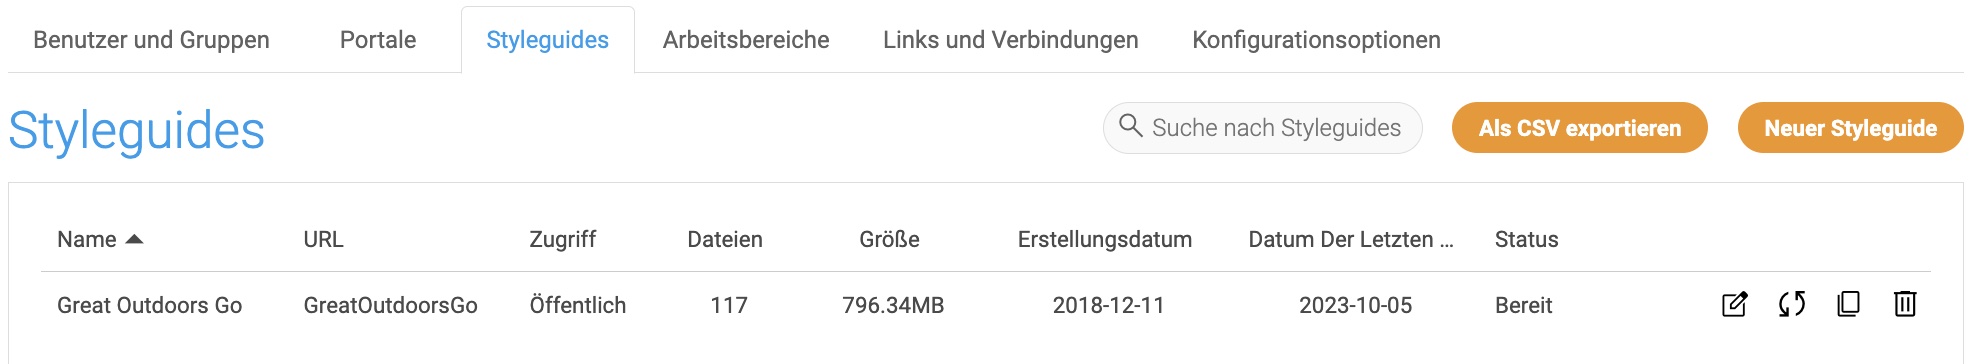This screenshot has height=364, width=1980.
Task: Create a Neuer Styleguide
Action: pyautogui.click(x=1850, y=128)
